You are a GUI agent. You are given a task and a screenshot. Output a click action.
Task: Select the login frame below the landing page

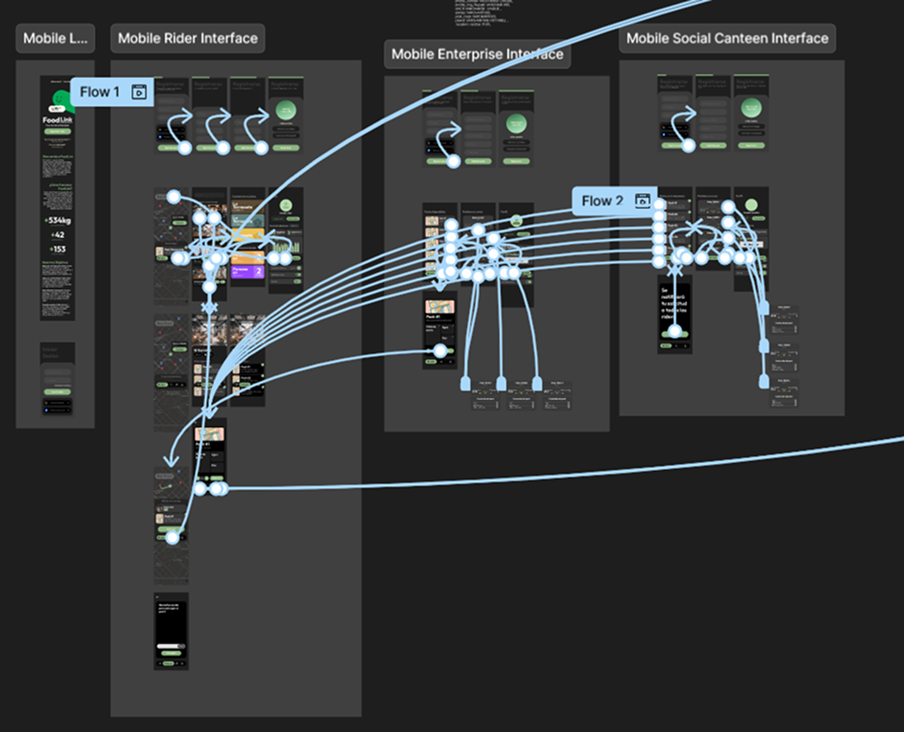[57, 382]
